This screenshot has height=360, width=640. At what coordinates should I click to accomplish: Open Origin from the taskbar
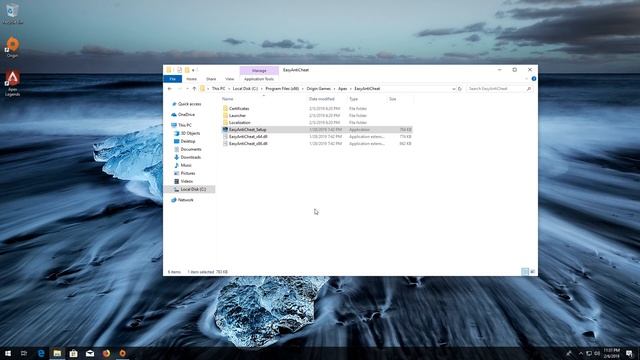coord(122,353)
